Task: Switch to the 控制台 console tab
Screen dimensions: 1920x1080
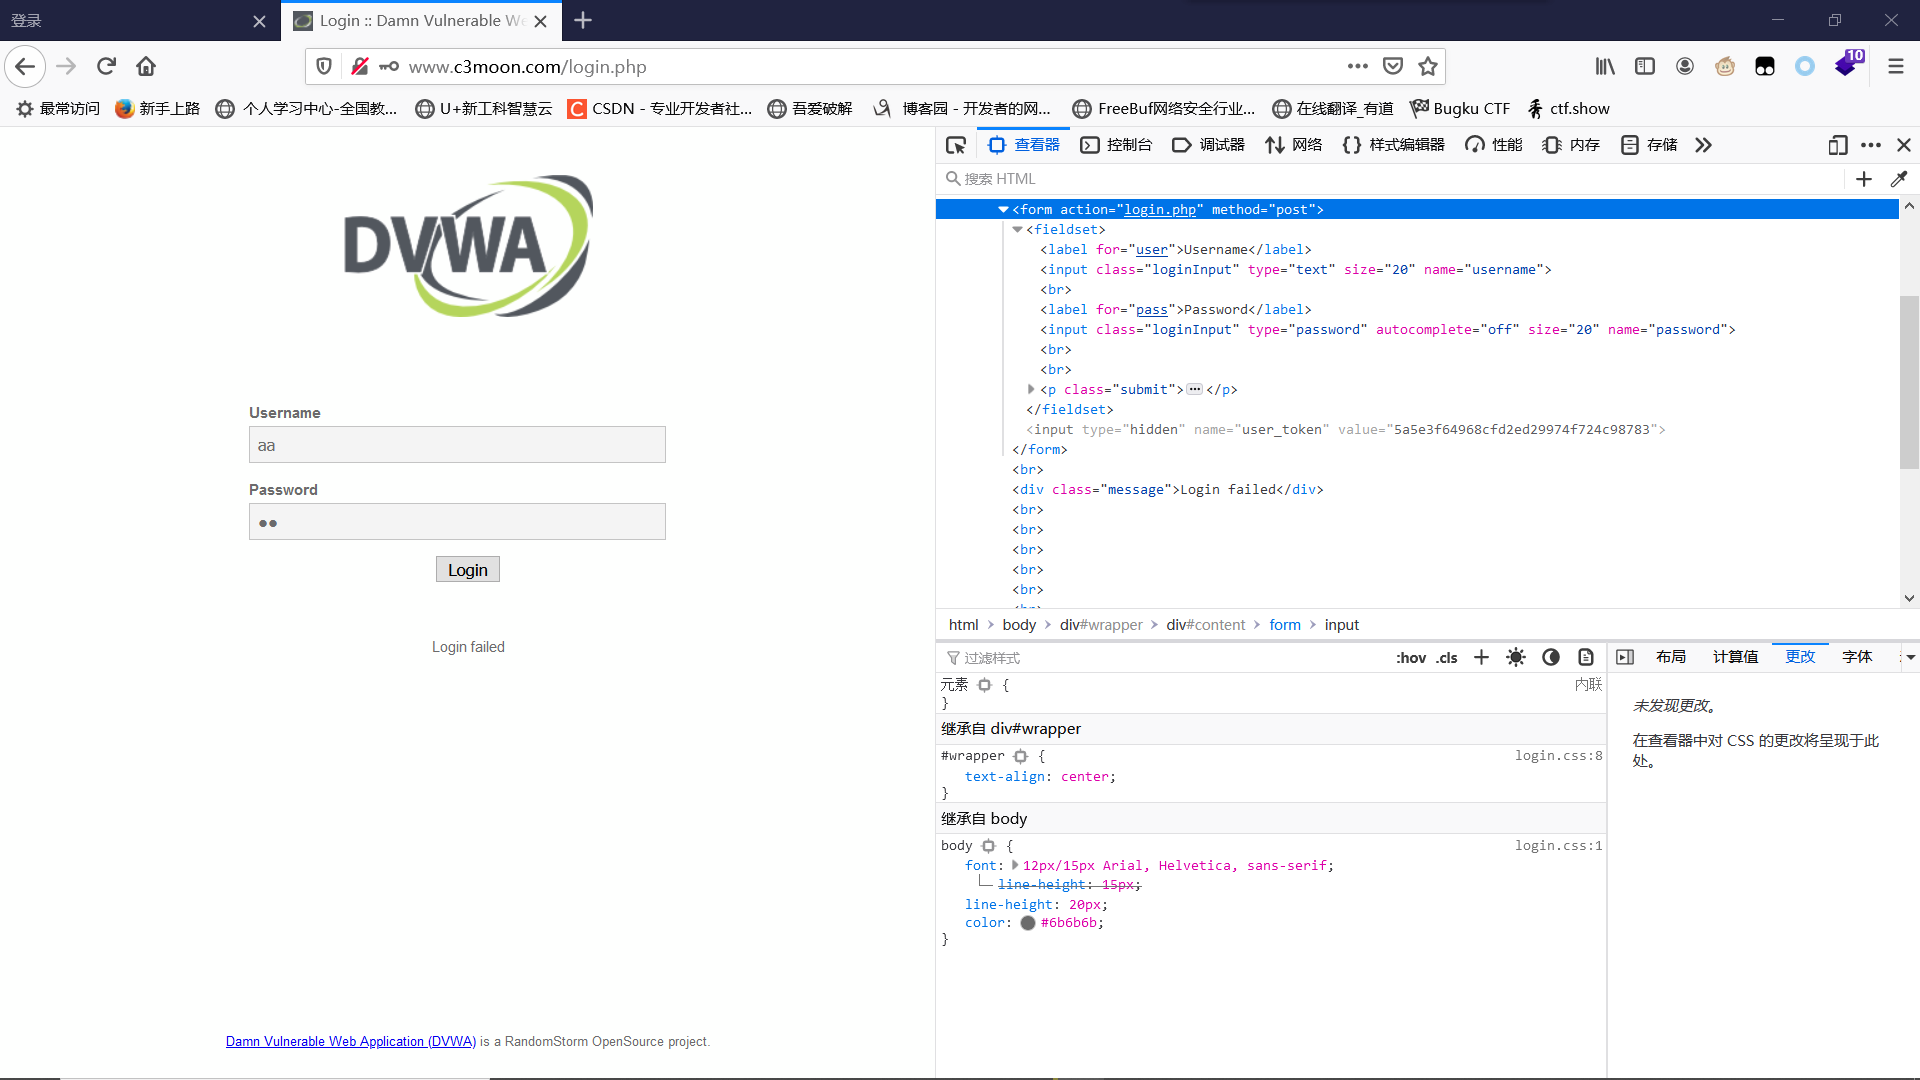Action: (1116, 145)
